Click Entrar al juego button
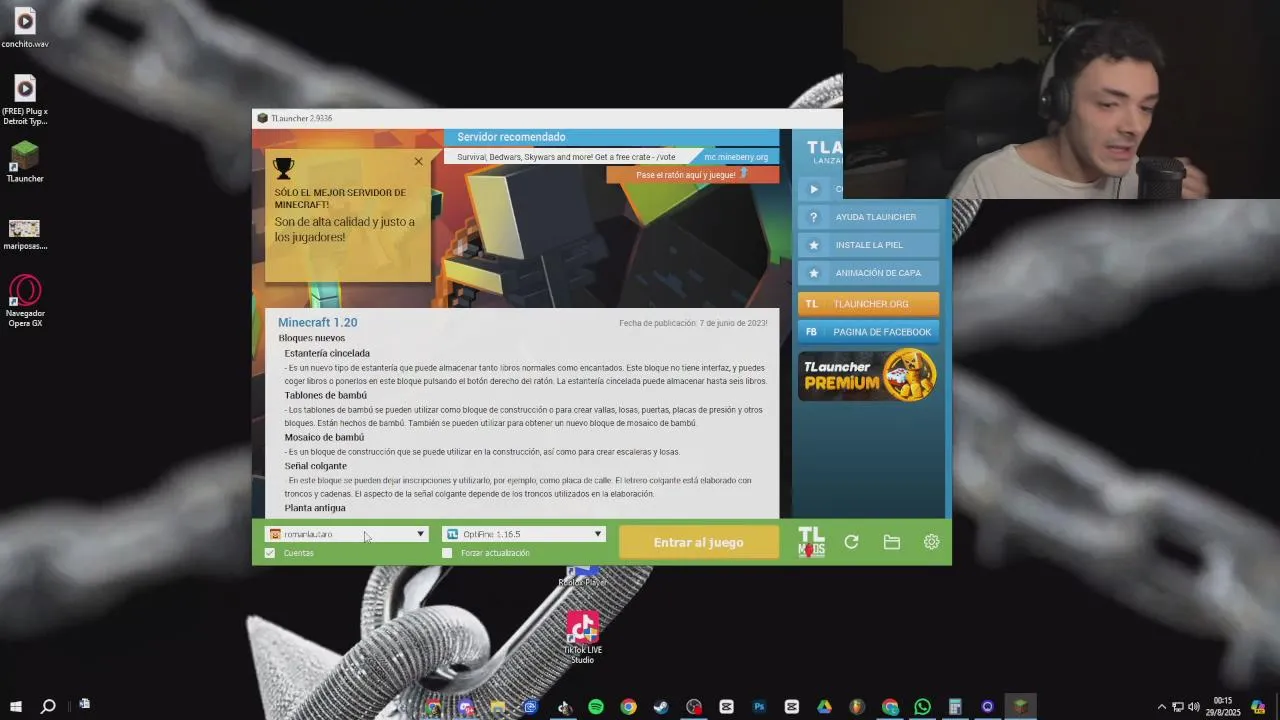Screen dimensions: 1280x720 [698, 542]
